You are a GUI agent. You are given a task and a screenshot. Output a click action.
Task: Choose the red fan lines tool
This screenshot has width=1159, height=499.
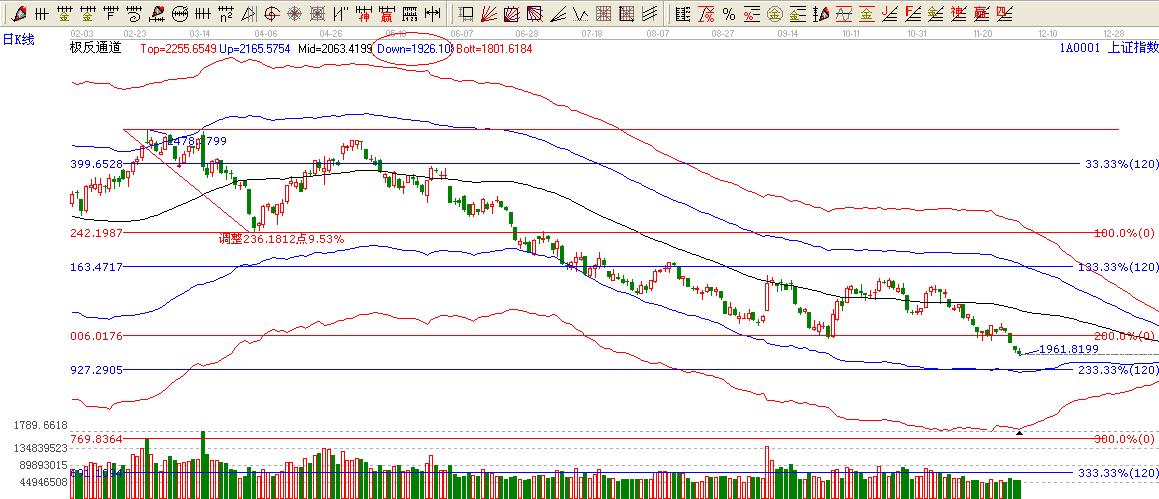click(x=490, y=14)
